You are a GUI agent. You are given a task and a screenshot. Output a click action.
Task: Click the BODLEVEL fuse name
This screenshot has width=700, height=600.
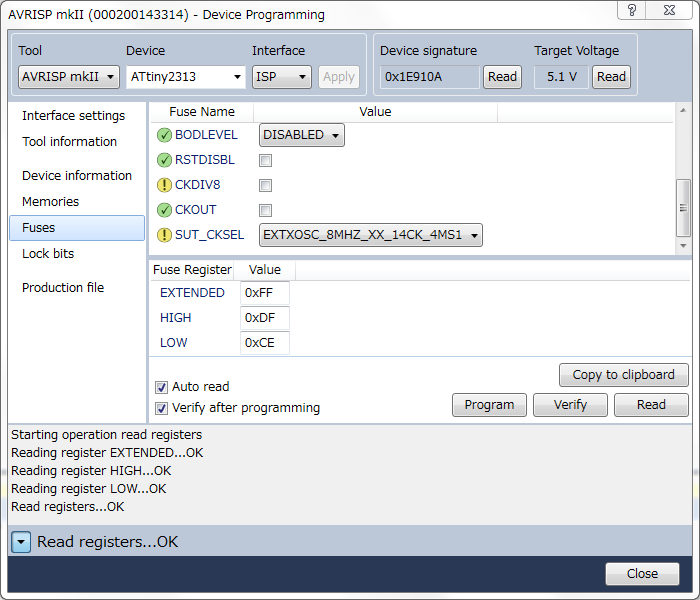pos(206,135)
